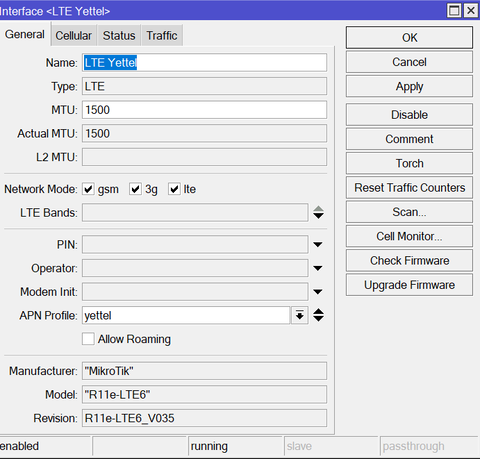This screenshot has height=459, width=480.
Task: Click the Manufacturer value "MikroTik"
Action: click(204, 371)
